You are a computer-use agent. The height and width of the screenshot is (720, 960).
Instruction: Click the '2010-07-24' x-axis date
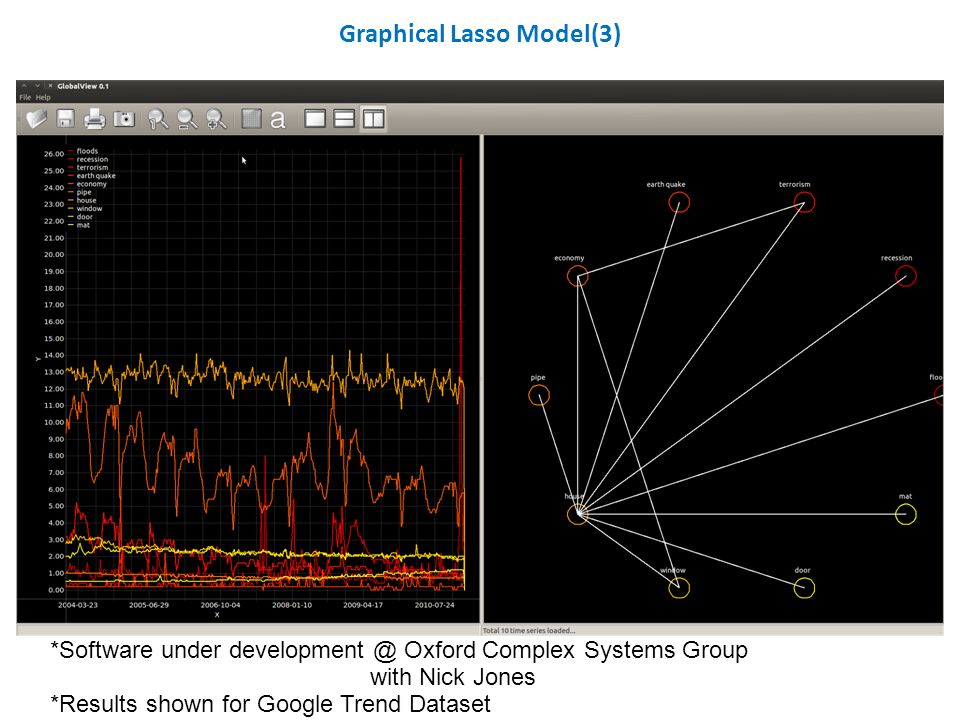[435, 605]
